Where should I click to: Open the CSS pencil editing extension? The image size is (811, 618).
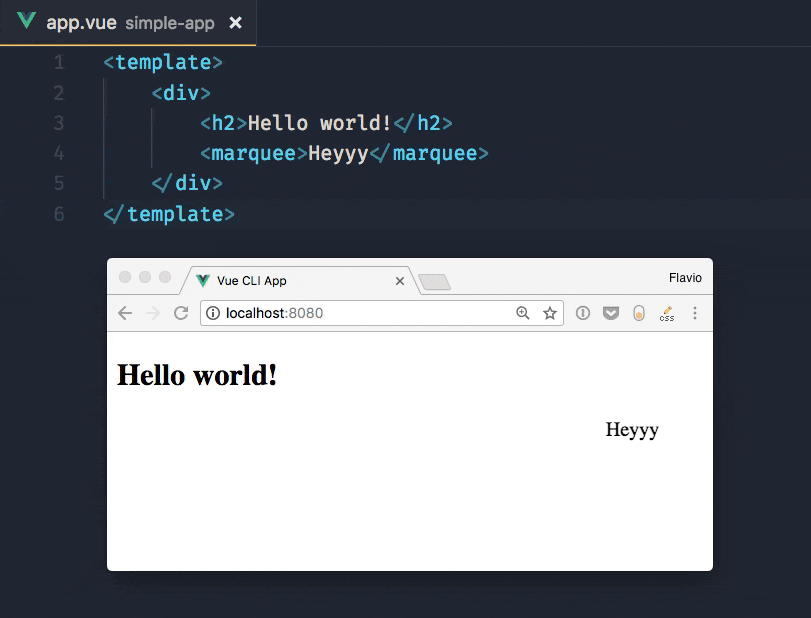(666, 313)
